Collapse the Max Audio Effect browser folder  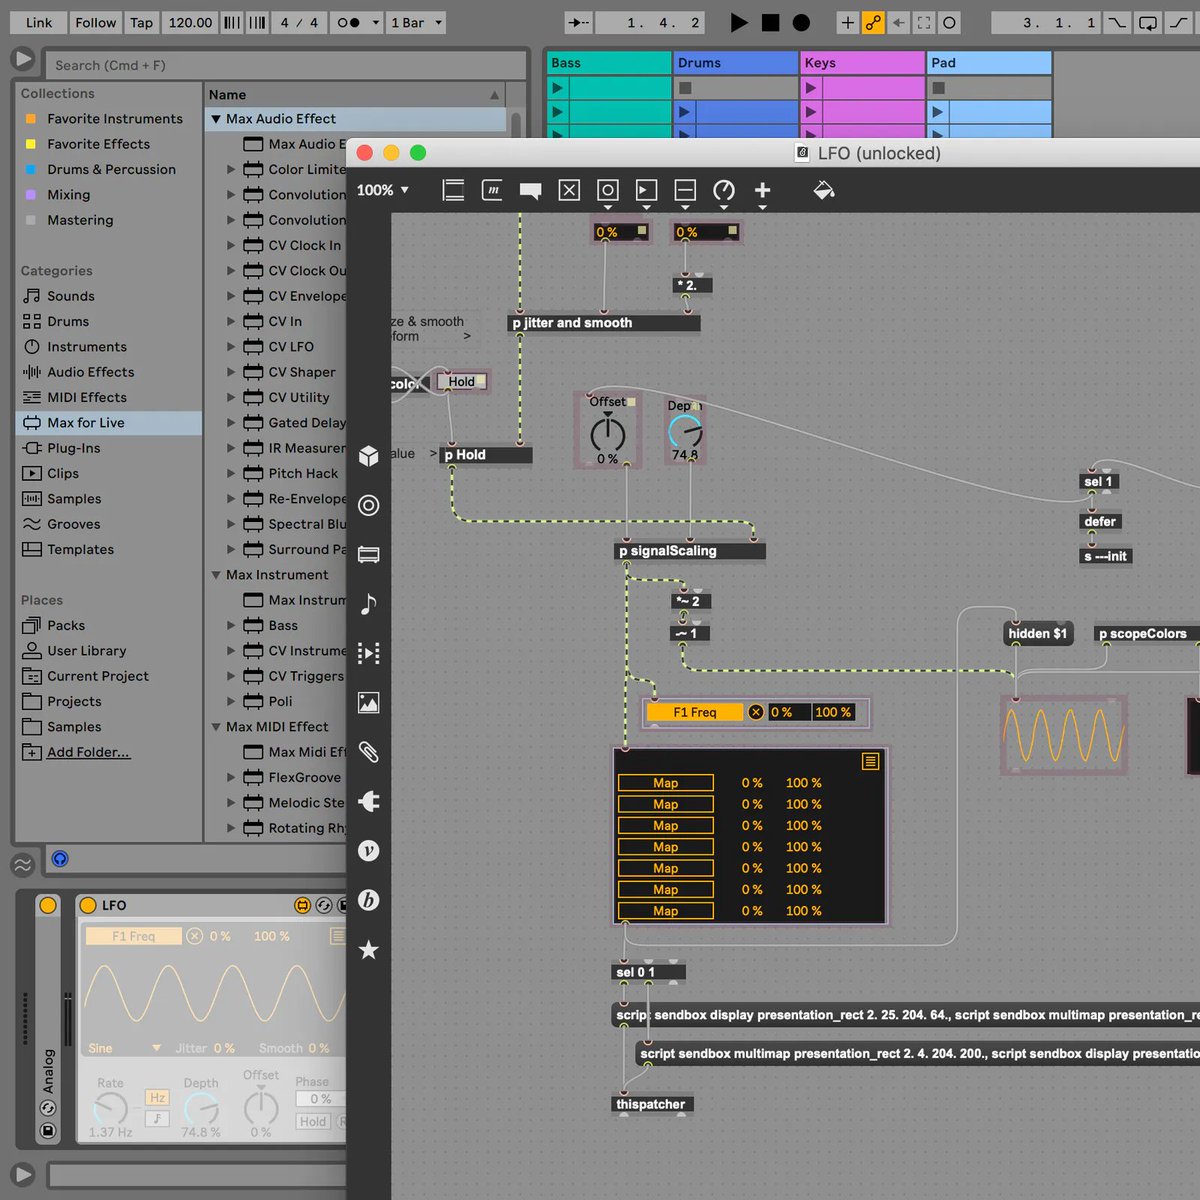(215, 118)
